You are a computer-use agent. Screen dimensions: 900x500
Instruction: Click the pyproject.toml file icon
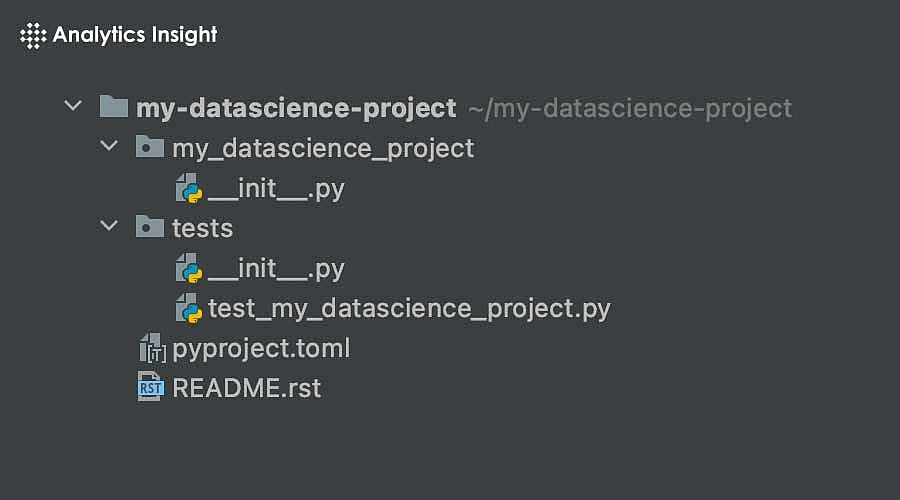[x=151, y=349]
